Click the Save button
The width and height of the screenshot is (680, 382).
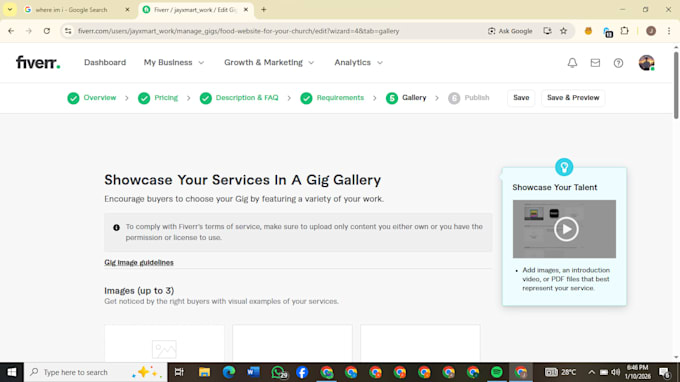pyautogui.click(x=521, y=98)
